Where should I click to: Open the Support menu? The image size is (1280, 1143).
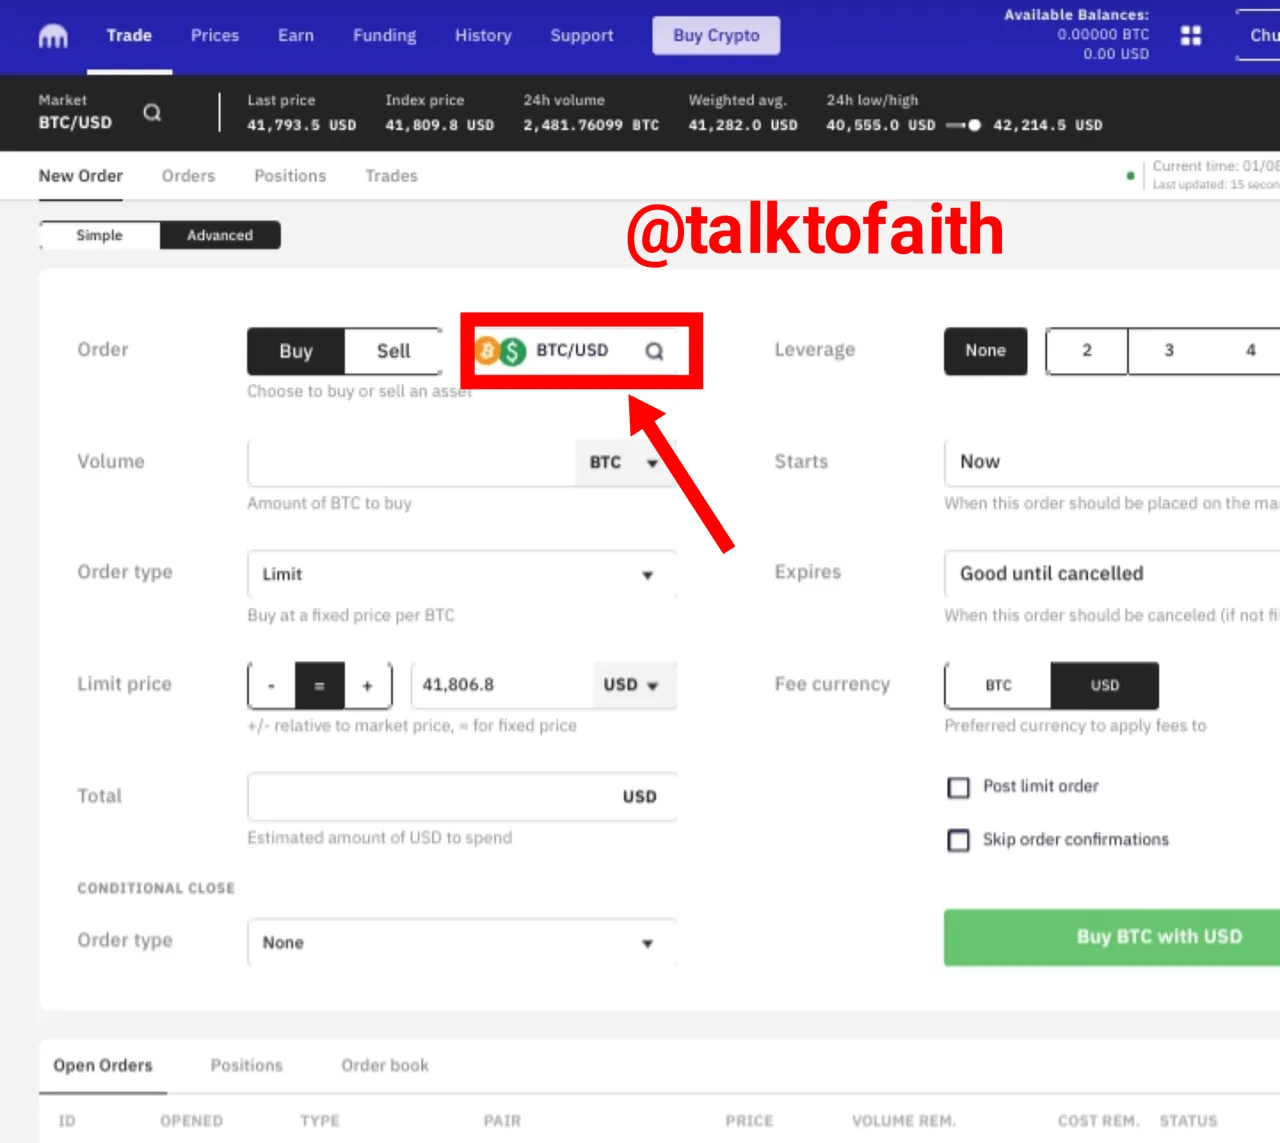point(582,35)
